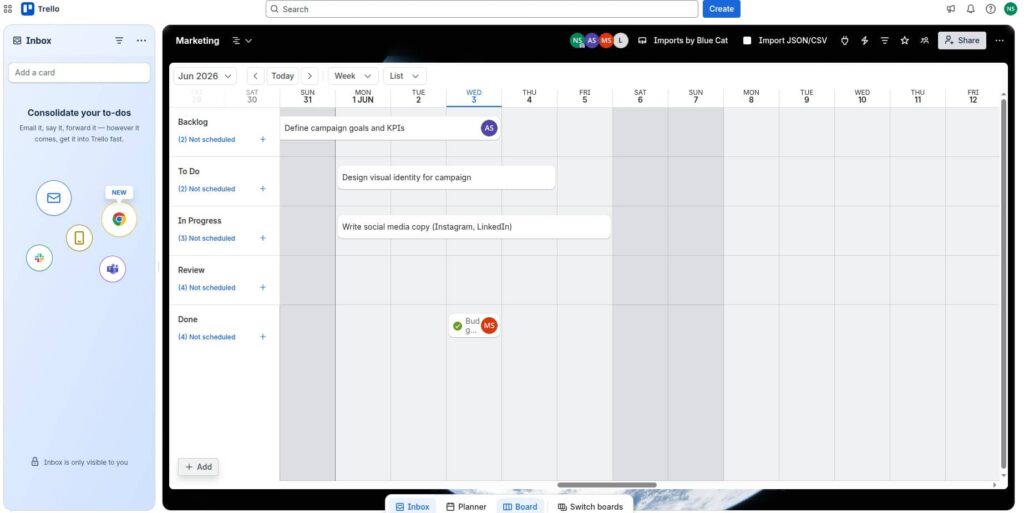The height and width of the screenshot is (513, 1024).
Task: Mark the Budget card complete check
Action: pyautogui.click(x=457, y=326)
